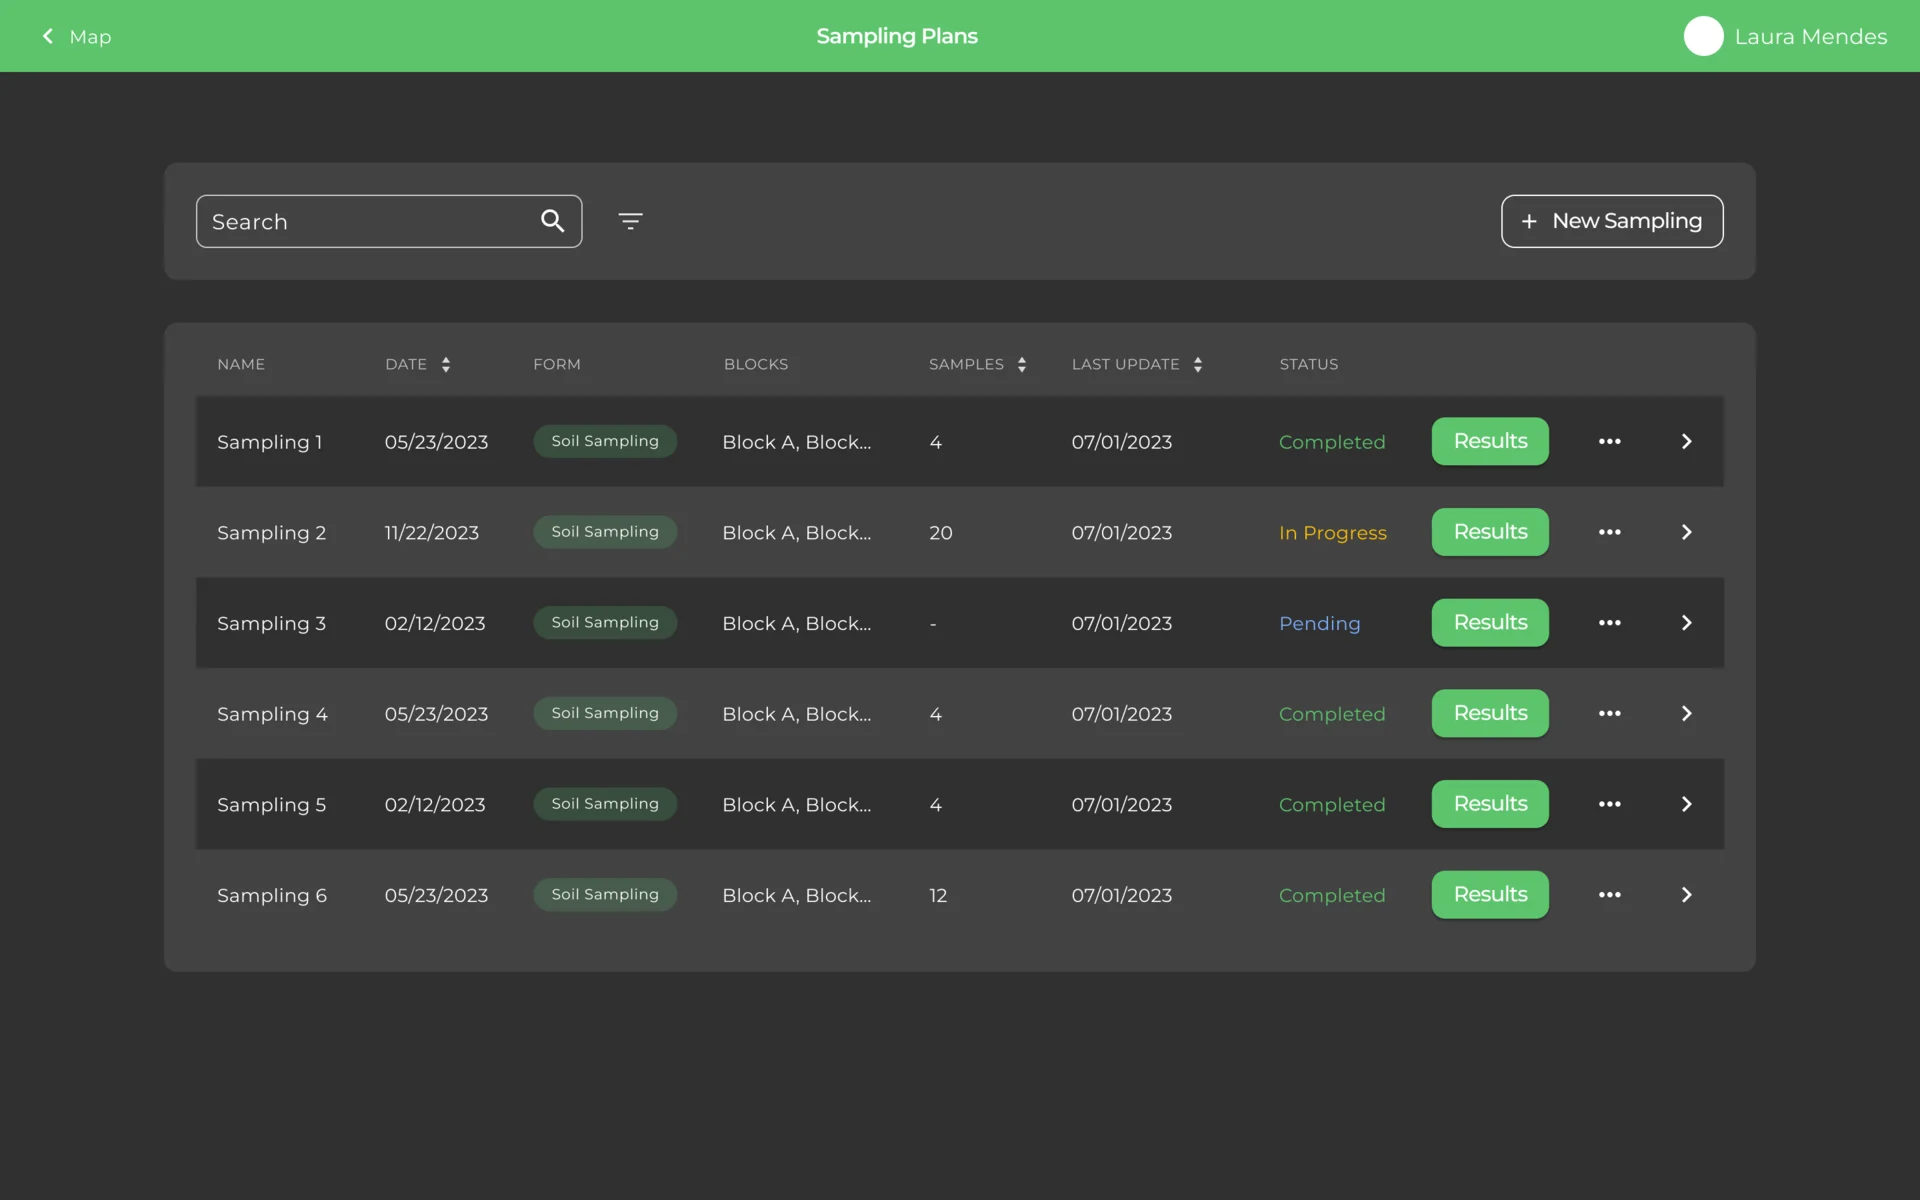Screen dimensions: 1920x1200
Task: Open more options for Sampling 6
Action: coord(1609,895)
